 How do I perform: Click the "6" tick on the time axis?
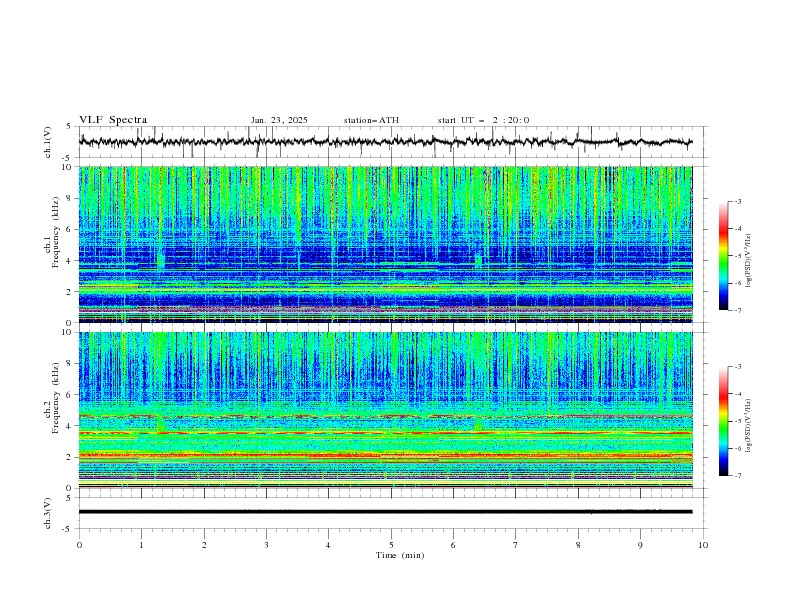(x=453, y=545)
